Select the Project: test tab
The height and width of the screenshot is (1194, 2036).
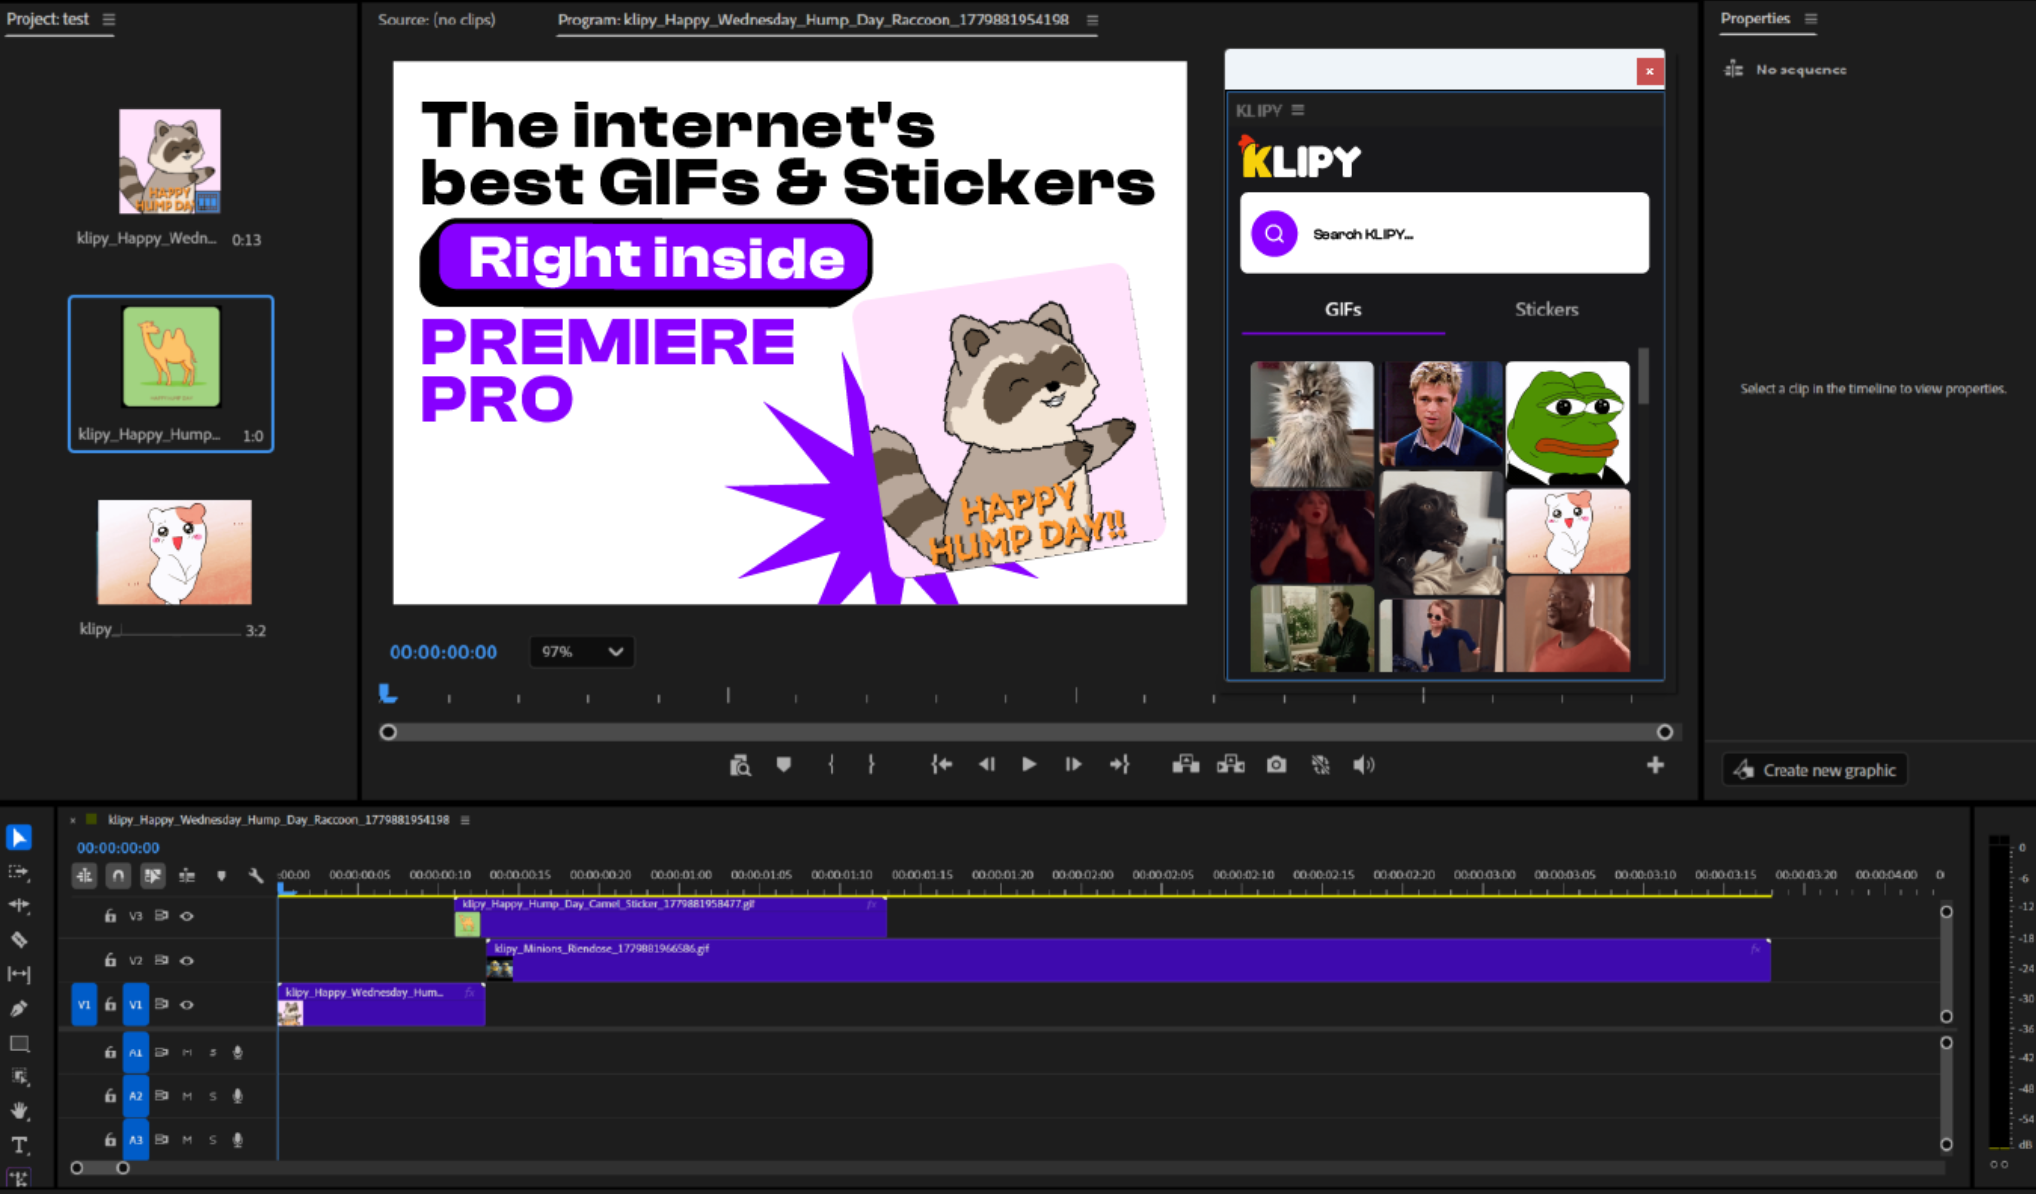click(47, 19)
